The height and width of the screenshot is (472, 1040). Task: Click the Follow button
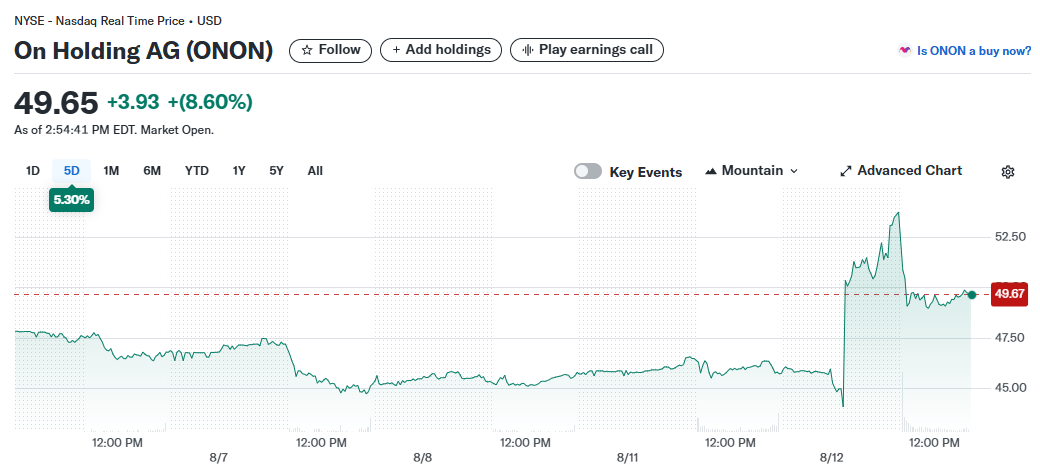(x=330, y=50)
